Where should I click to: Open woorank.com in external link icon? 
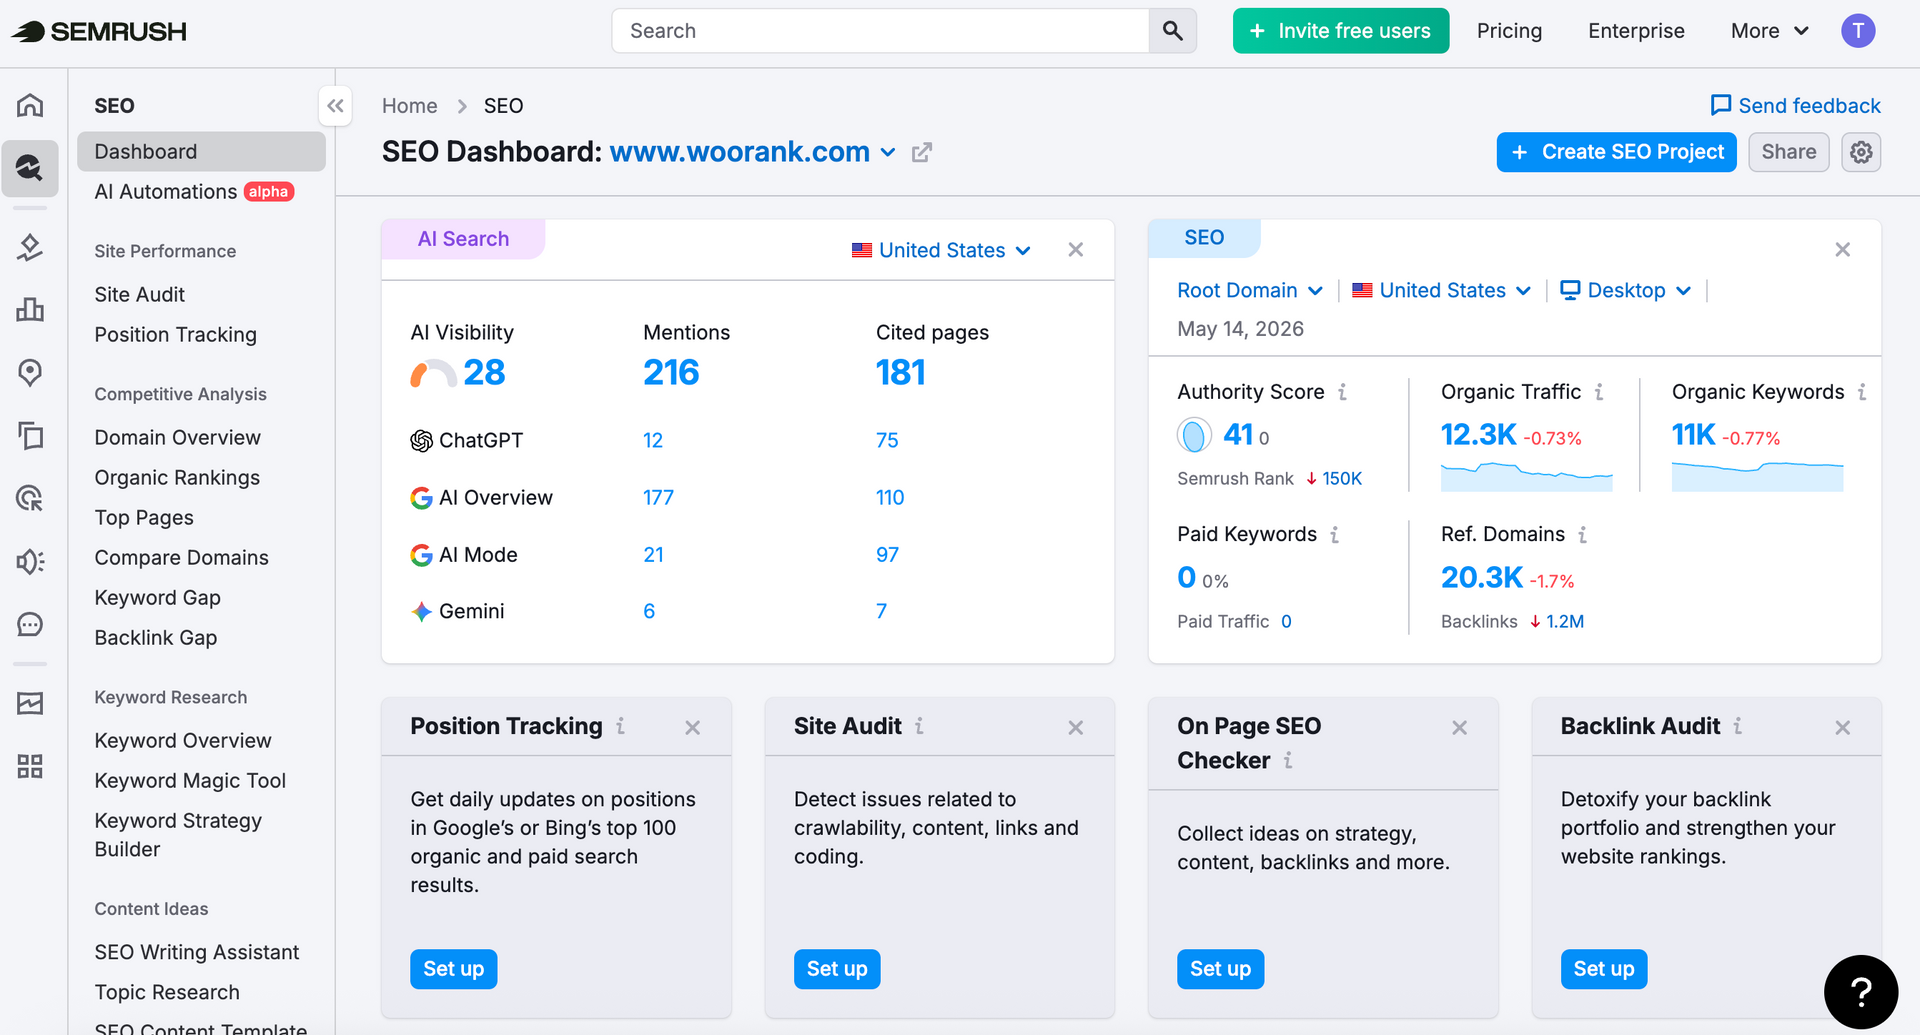click(922, 152)
